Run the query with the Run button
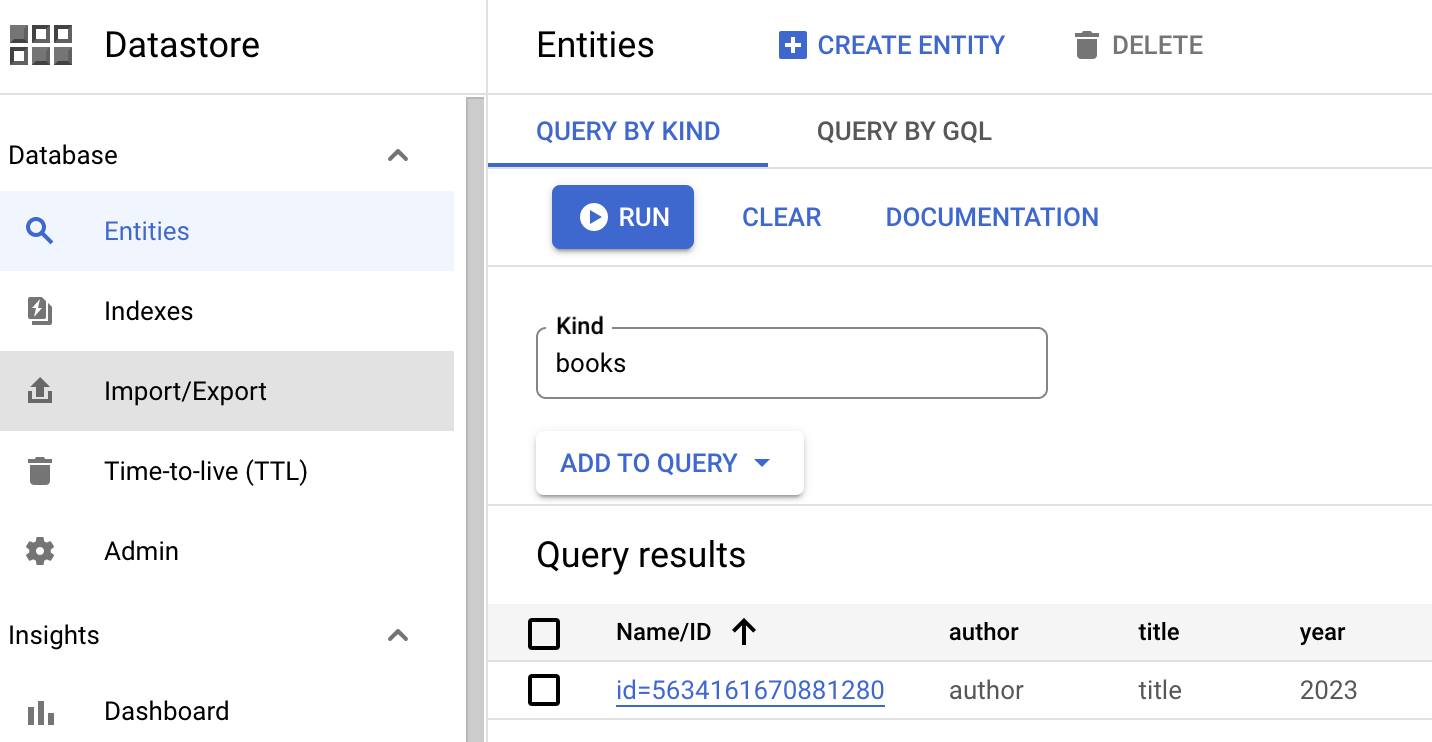 623,217
